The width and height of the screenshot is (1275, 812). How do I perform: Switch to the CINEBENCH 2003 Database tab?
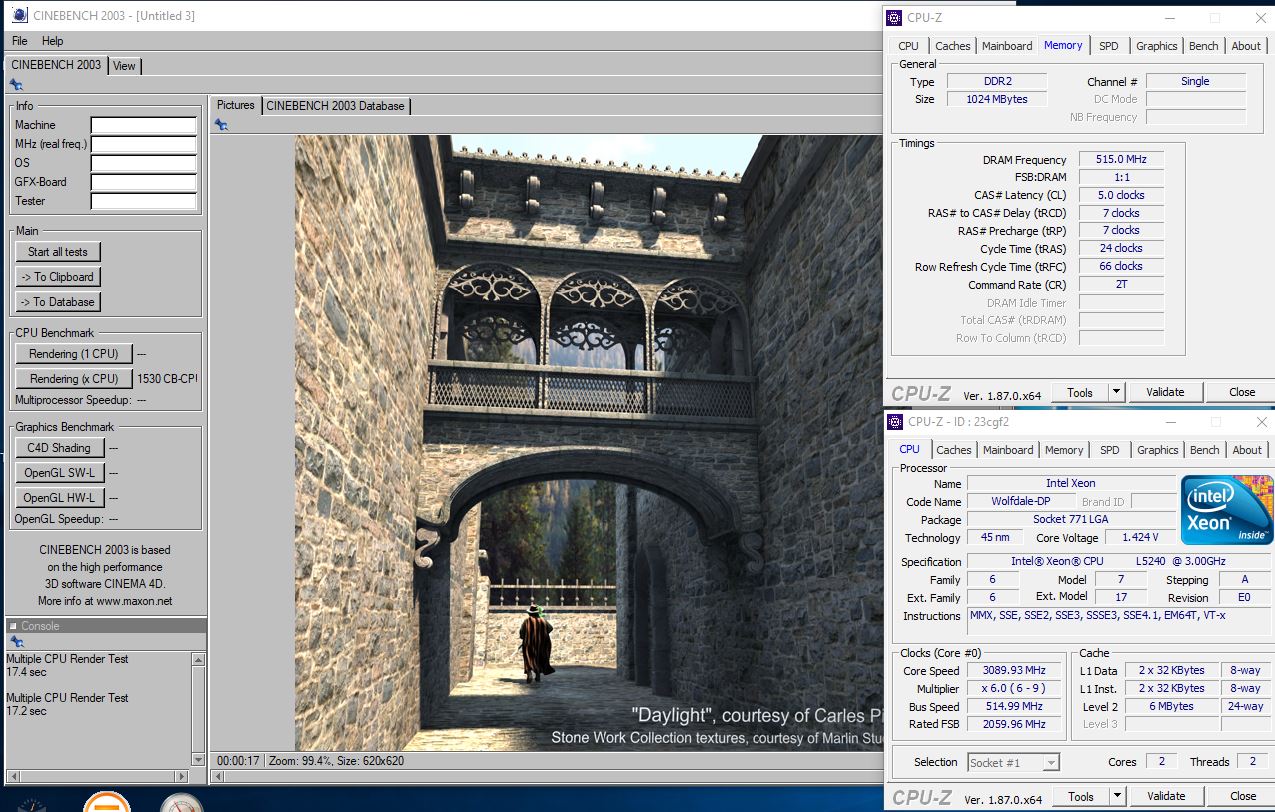click(x=335, y=105)
